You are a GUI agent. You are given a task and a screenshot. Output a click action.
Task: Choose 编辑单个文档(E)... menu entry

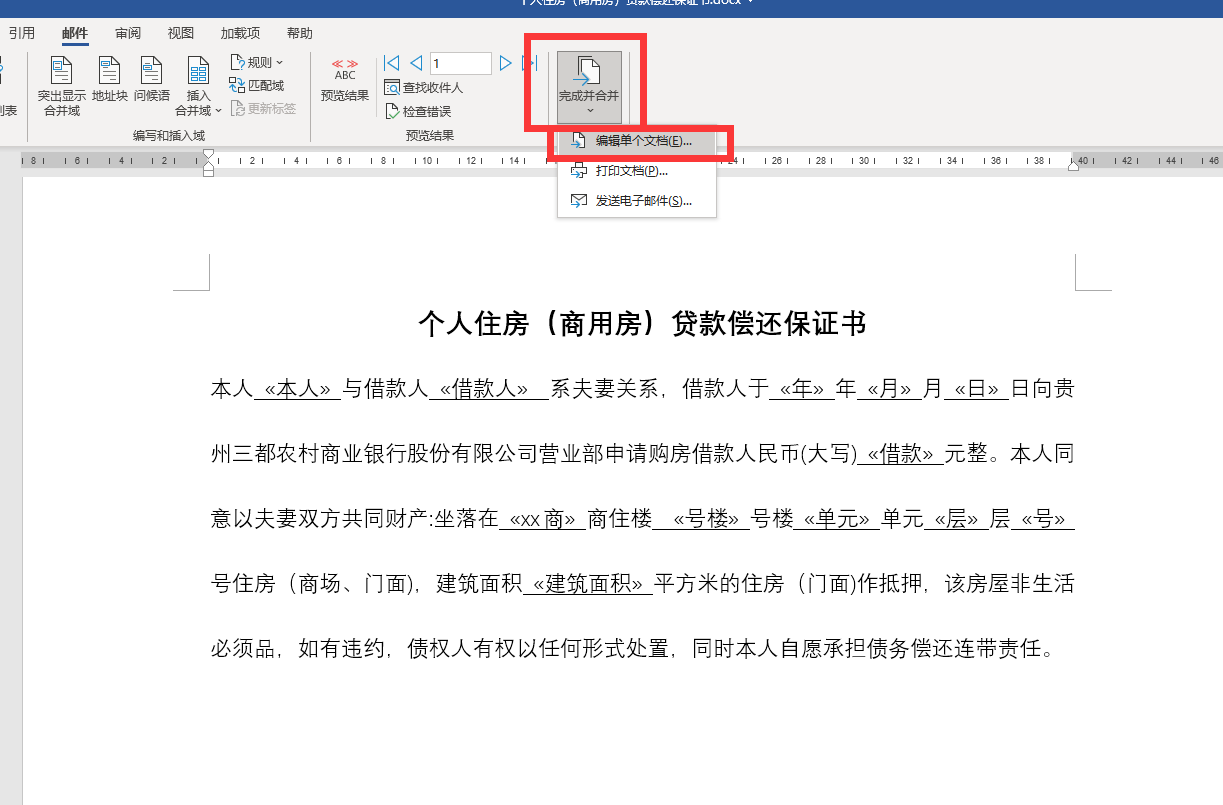(x=637, y=141)
